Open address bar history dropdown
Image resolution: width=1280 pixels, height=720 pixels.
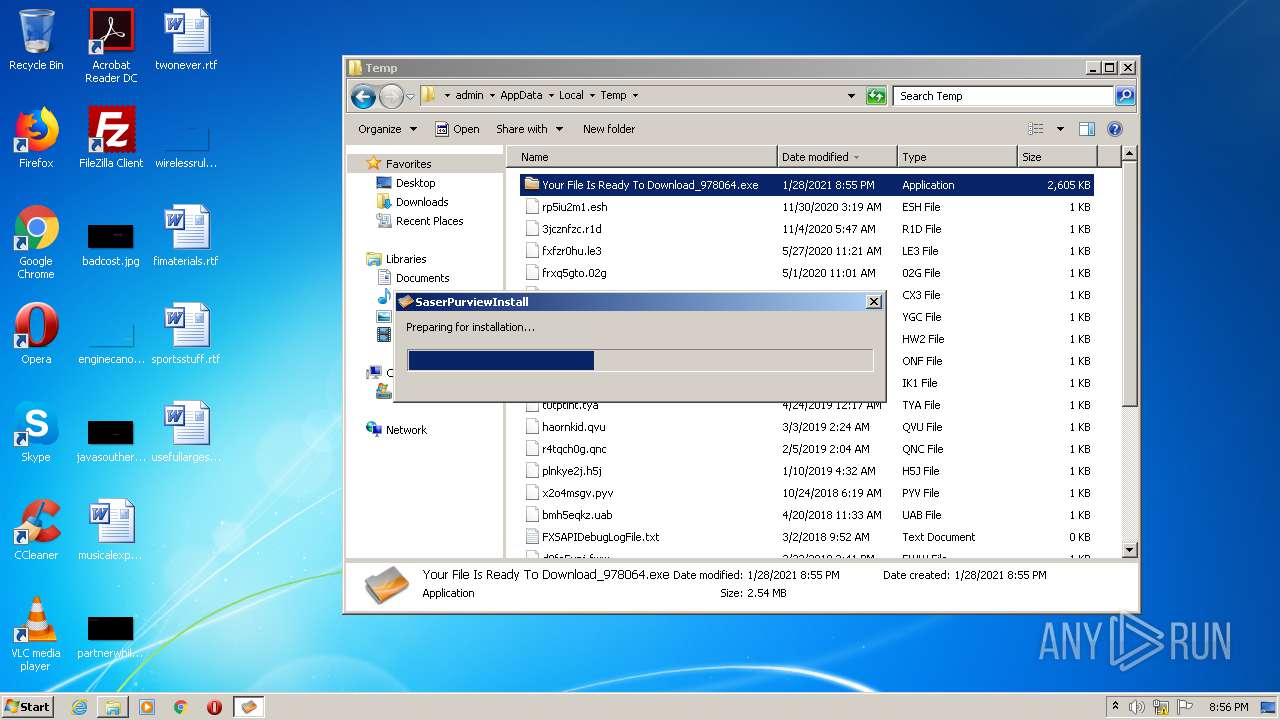pyautogui.click(x=851, y=96)
